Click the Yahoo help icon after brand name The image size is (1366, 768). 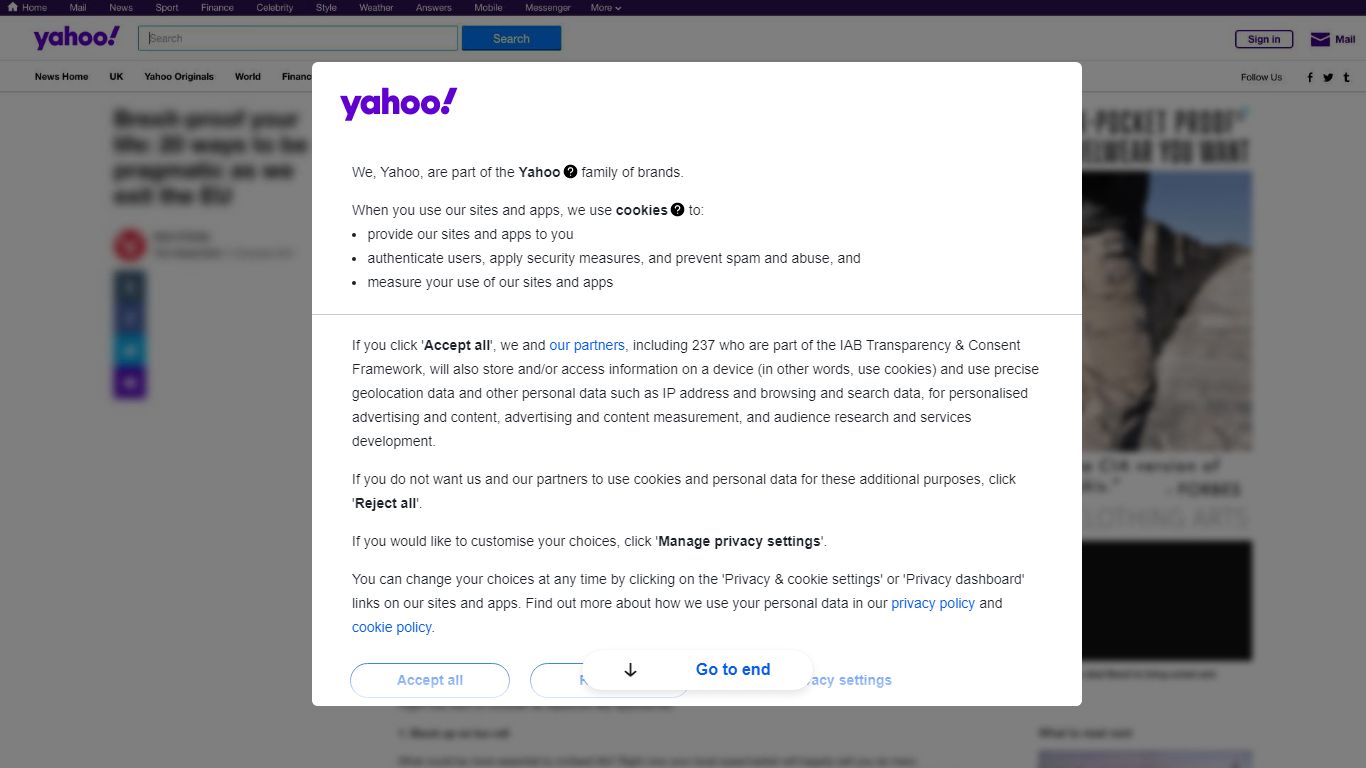tap(570, 171)
